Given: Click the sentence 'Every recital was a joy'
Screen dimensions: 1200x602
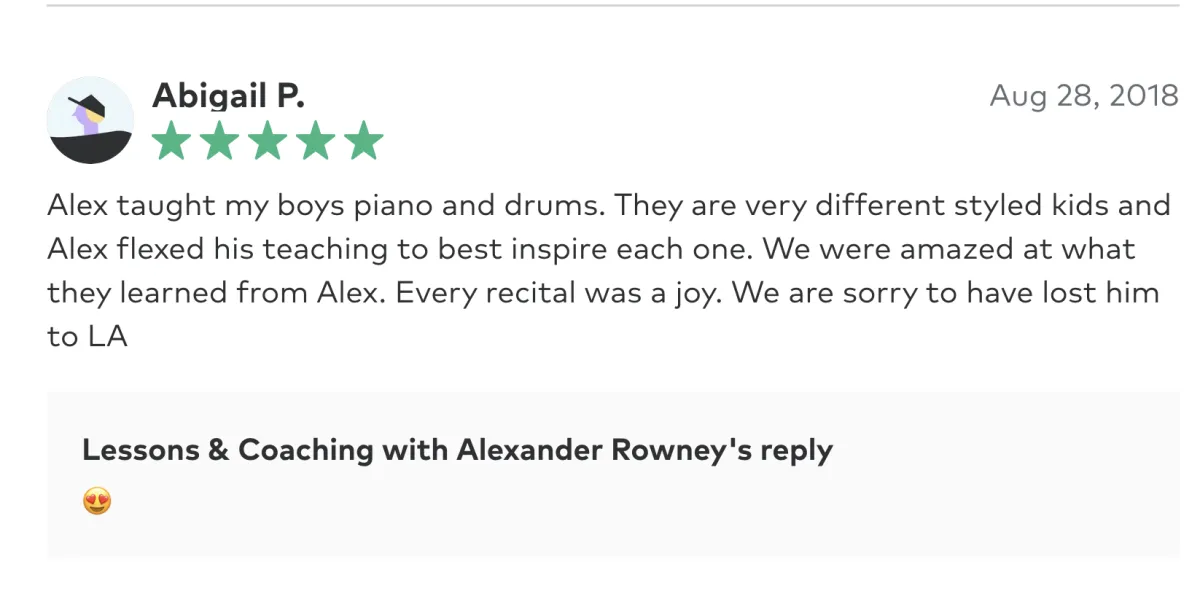Looking at the screenshot, I should click(567, 293).
